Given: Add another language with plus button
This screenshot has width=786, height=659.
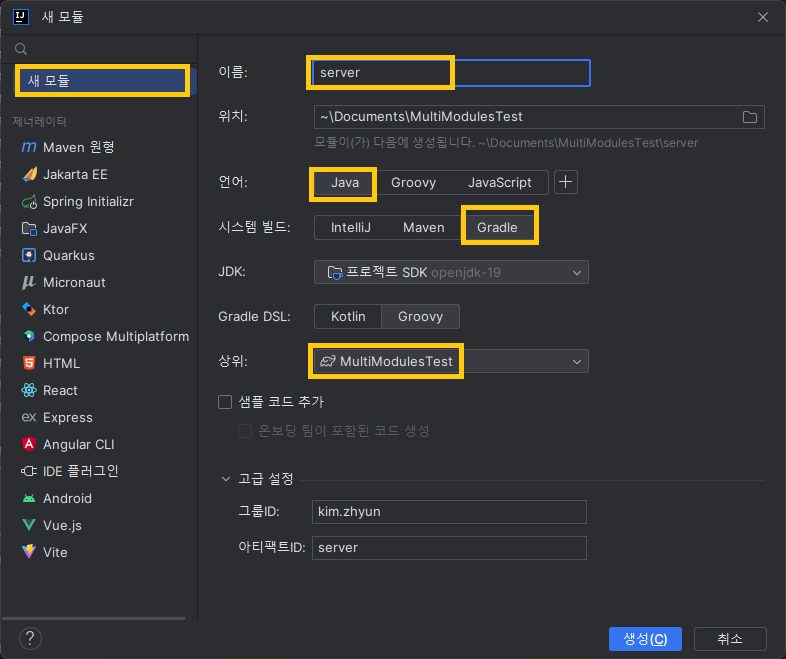Looking at the screenshot, I should [565, 182].
